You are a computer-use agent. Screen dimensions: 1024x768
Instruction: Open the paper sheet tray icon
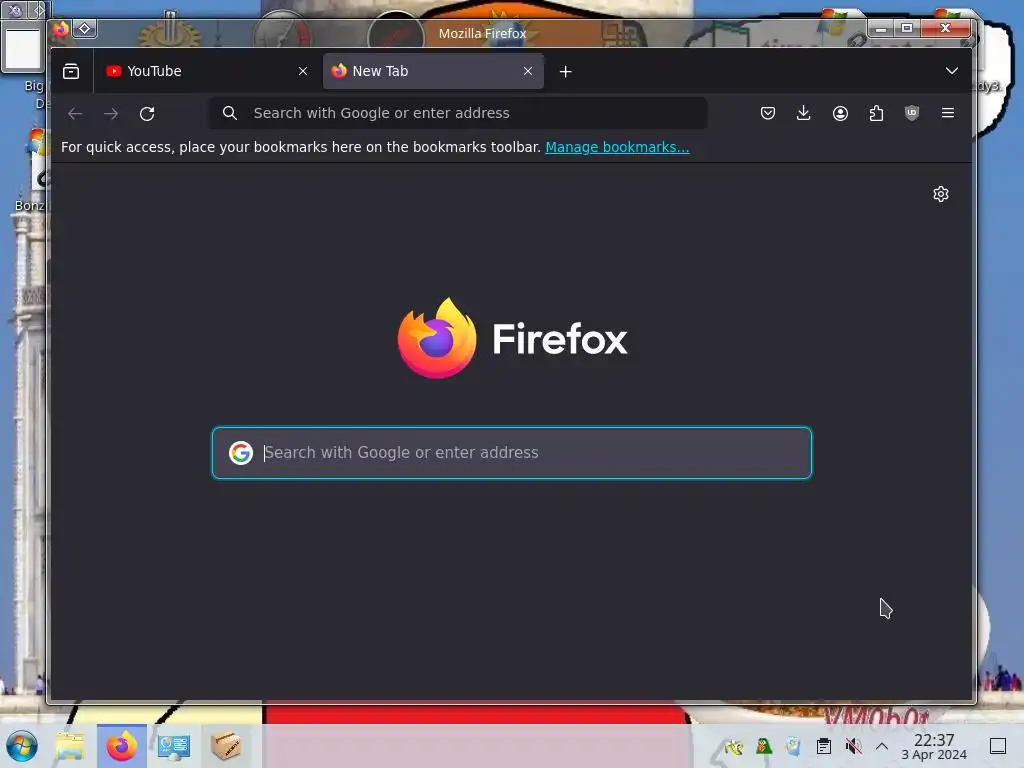tap(793, 746)
